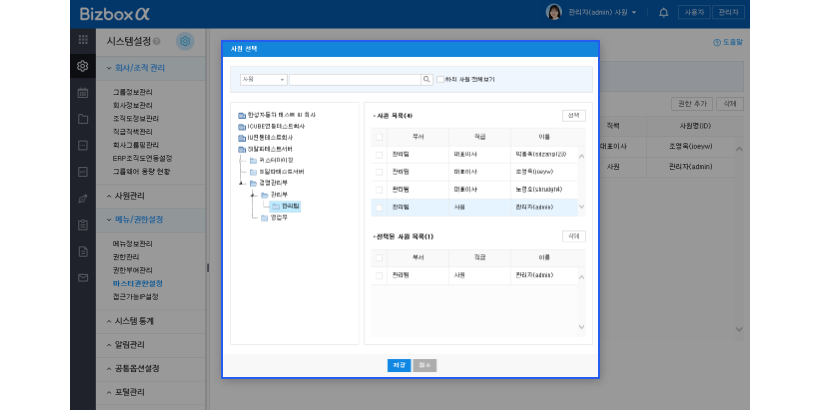Open 조직도정보관리 menu item
The image size is (820, 413).
coord(136,119)
